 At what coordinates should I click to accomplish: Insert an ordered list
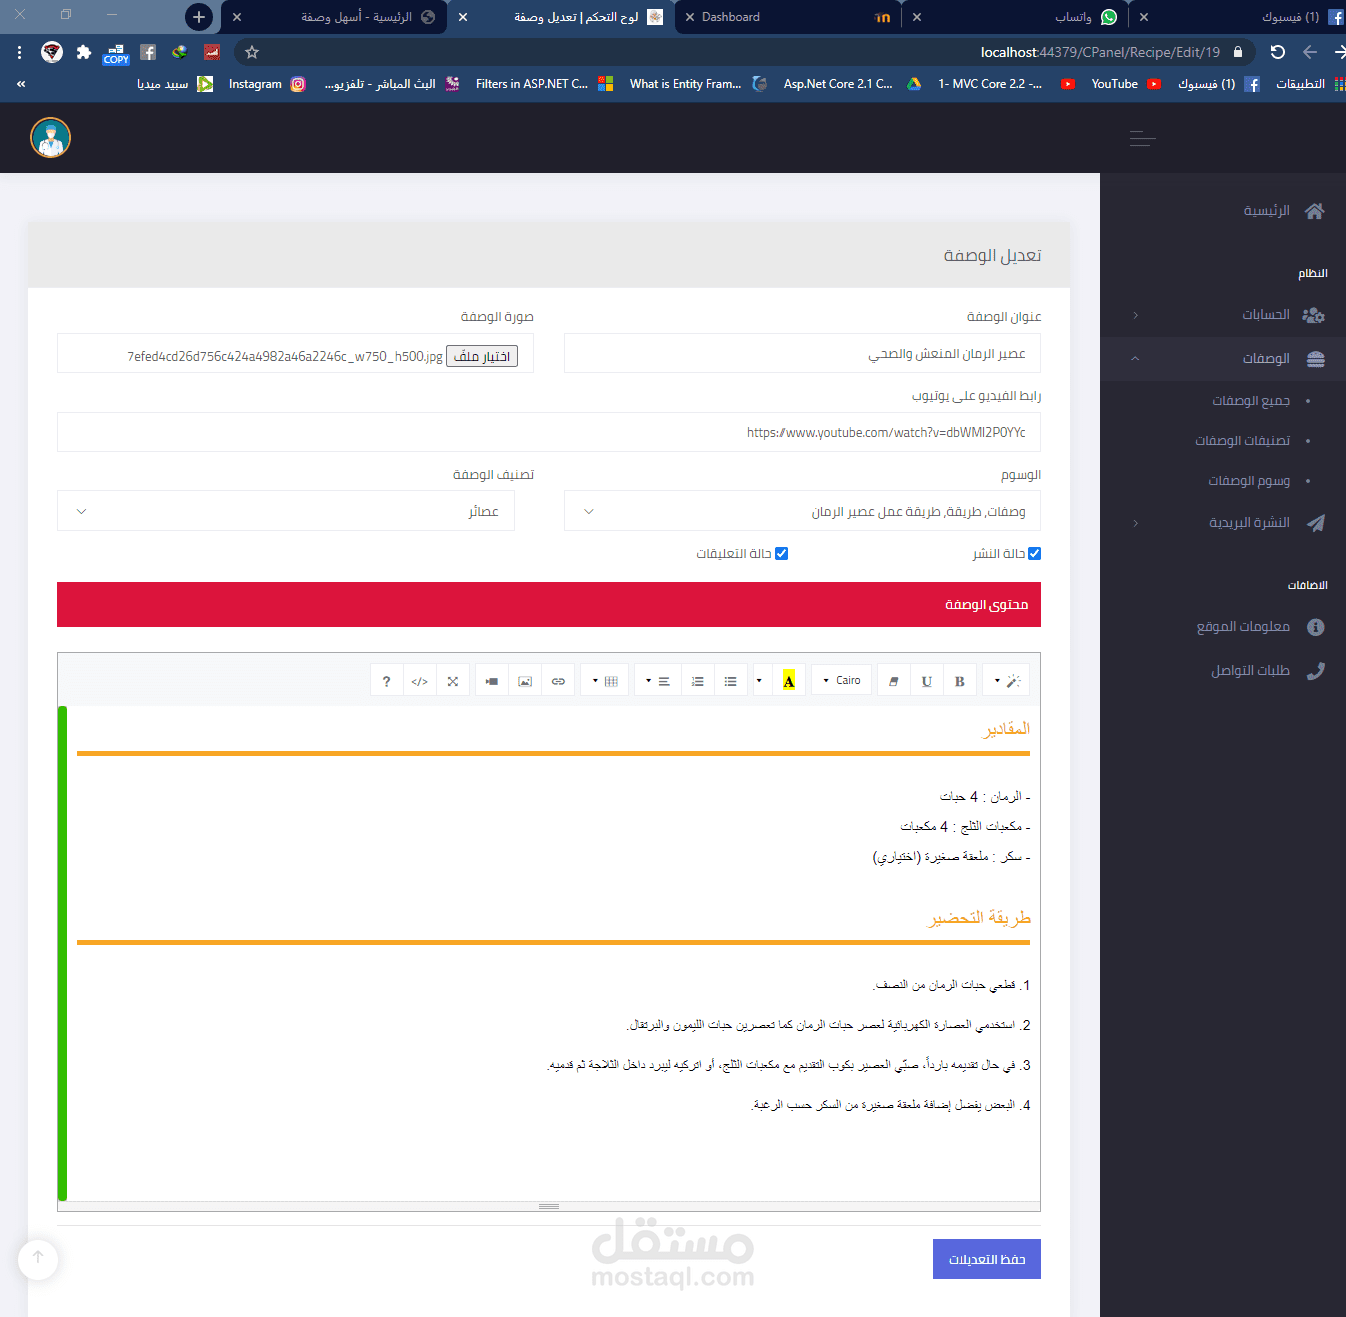[x=697, y=681]
